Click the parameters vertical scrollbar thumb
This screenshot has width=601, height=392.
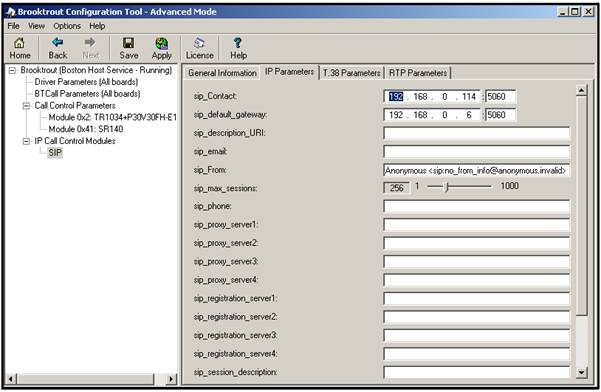581,206
